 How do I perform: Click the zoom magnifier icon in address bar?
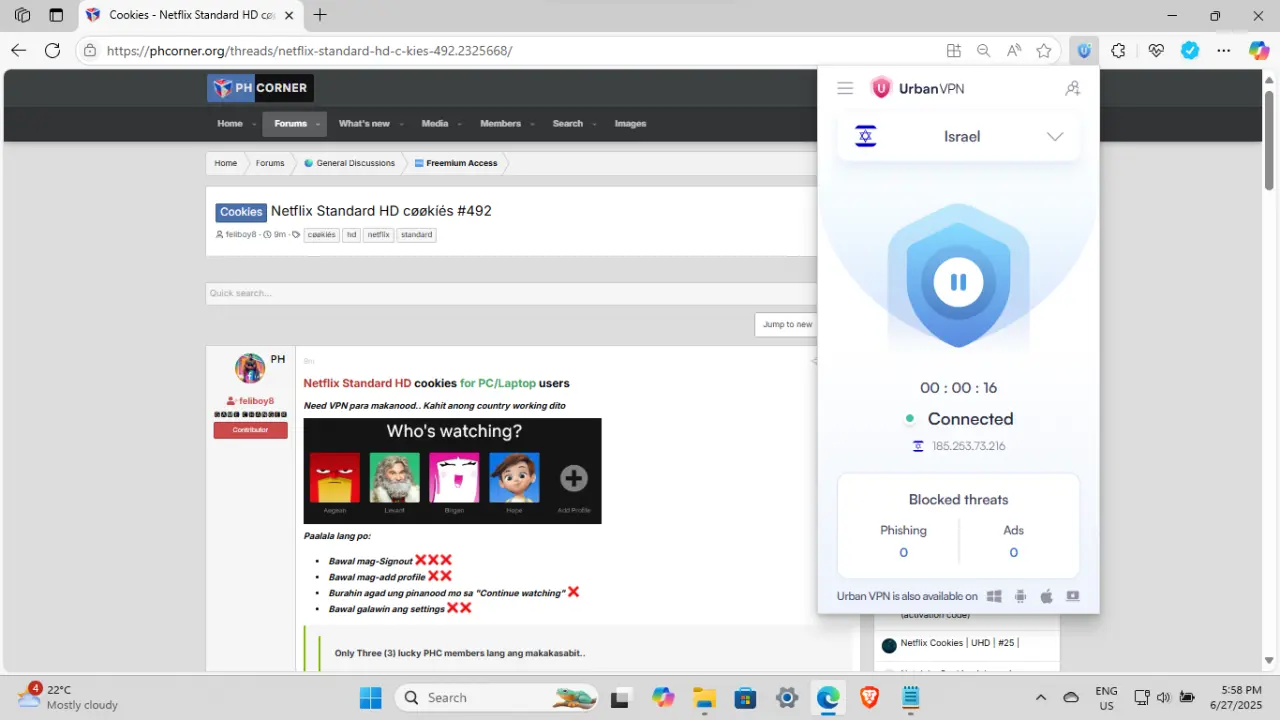point(984,50)
